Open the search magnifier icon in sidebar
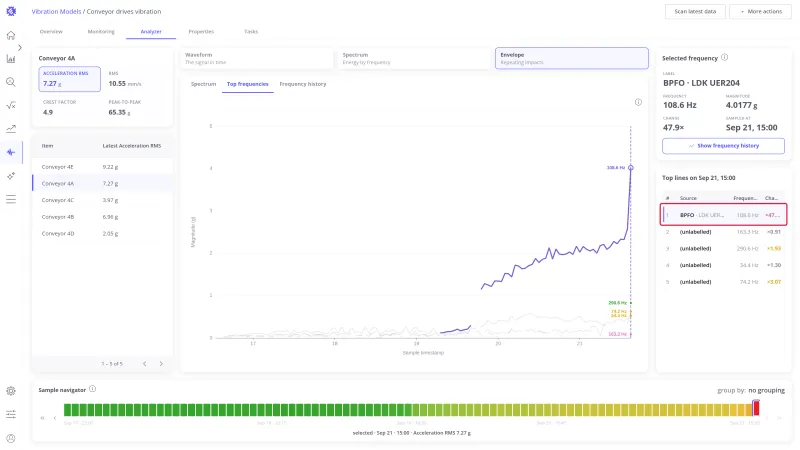Image resolution: width=800 pixels, height=450 pixels. 11,82
